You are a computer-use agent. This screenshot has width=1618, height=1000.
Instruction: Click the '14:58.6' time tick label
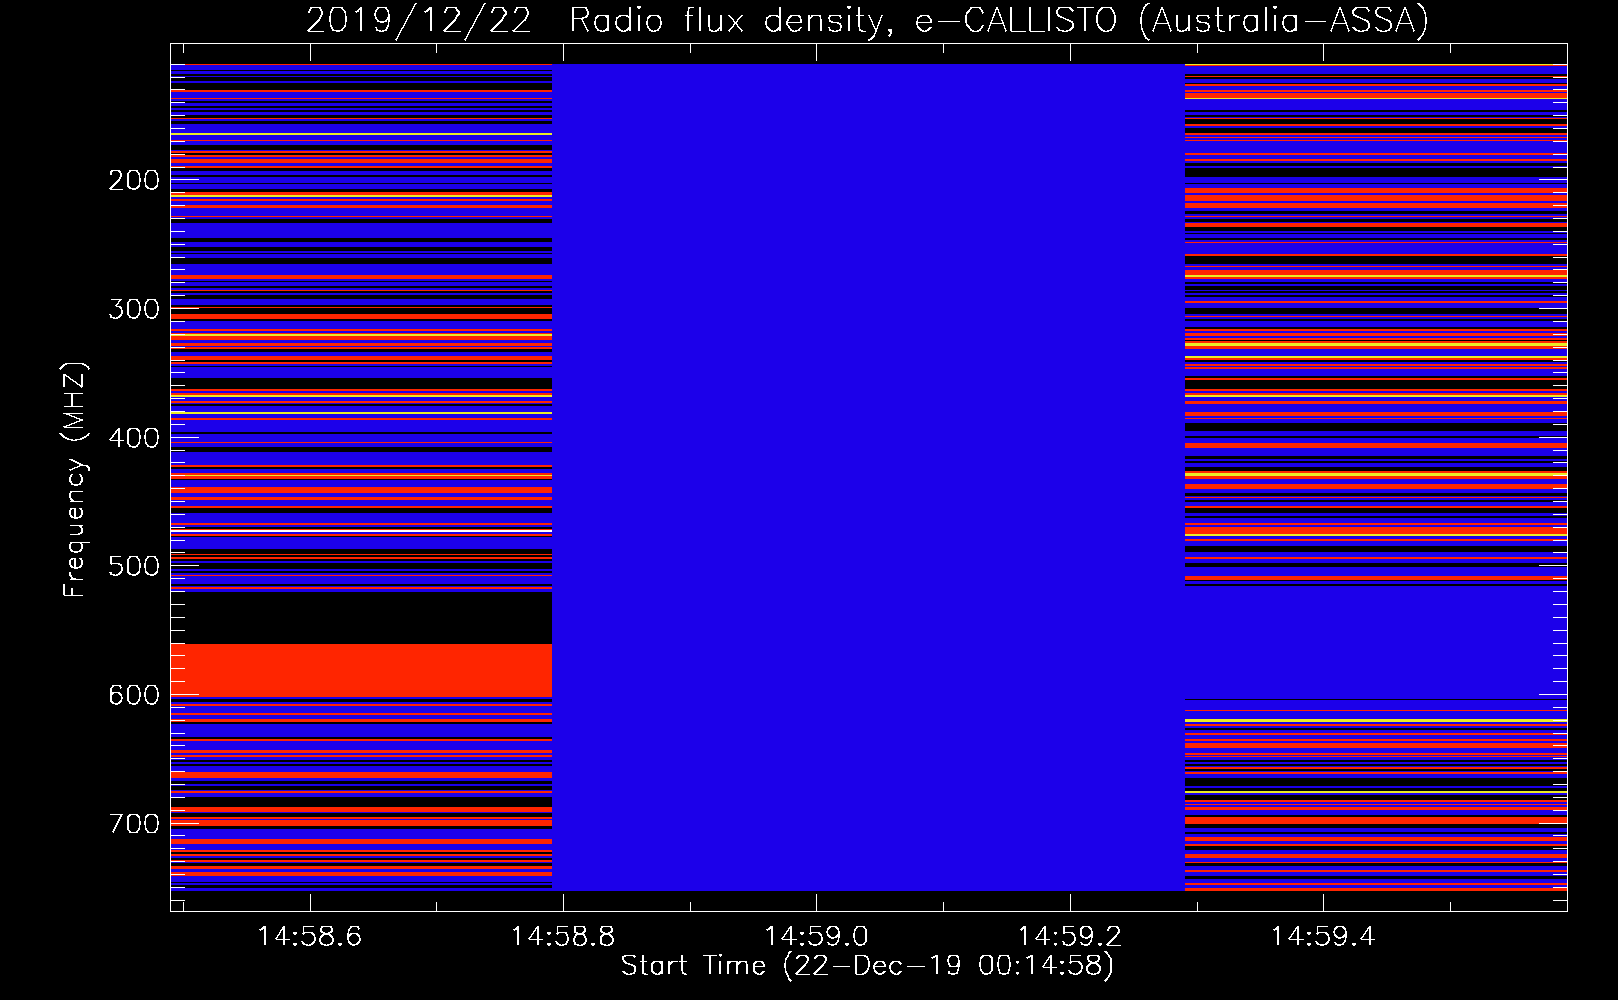[x=310, y=937]
